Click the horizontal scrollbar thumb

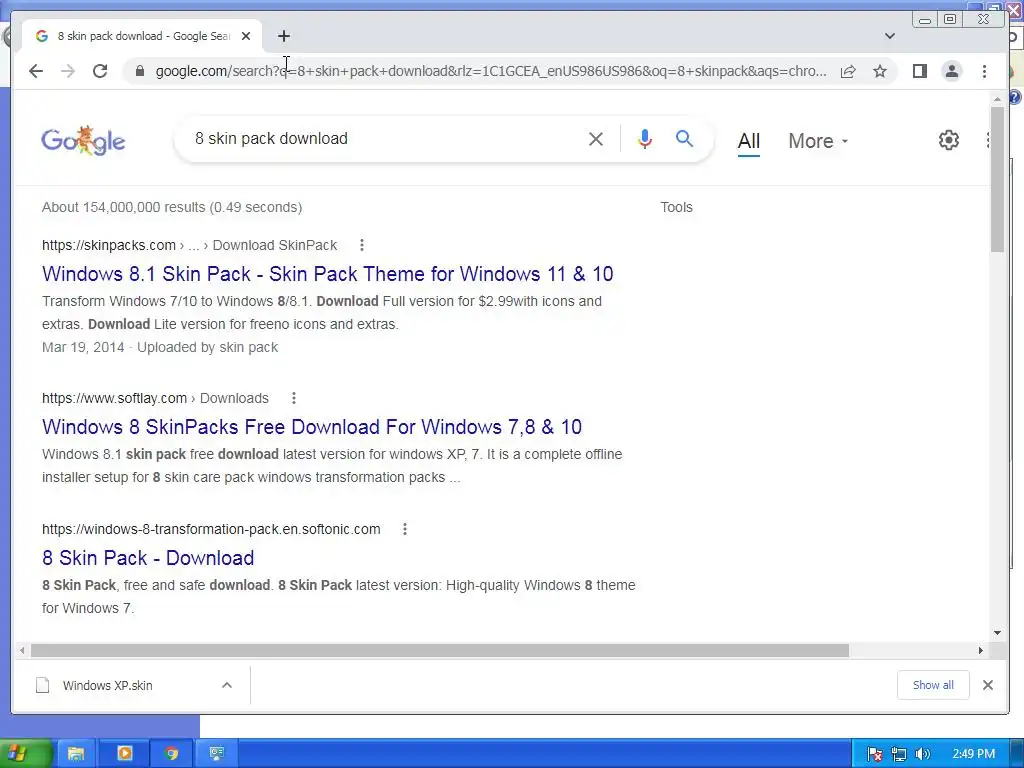pyautogui.click(x=440, y=650)
